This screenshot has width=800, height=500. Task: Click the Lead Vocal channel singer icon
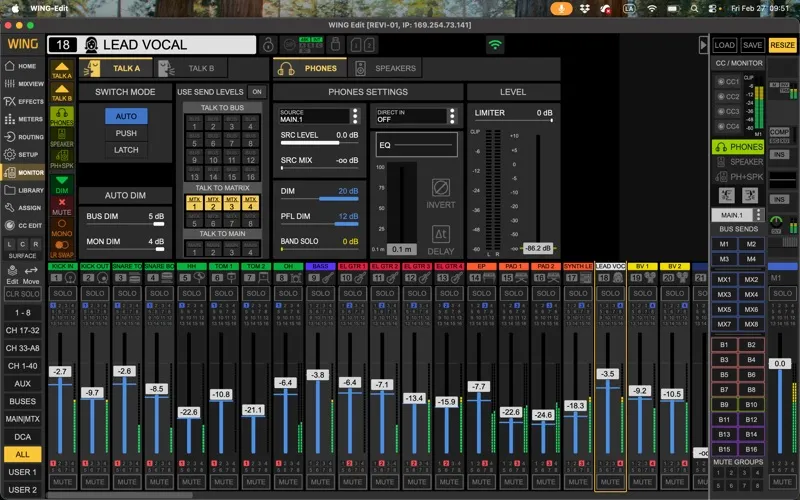[91, 45]
